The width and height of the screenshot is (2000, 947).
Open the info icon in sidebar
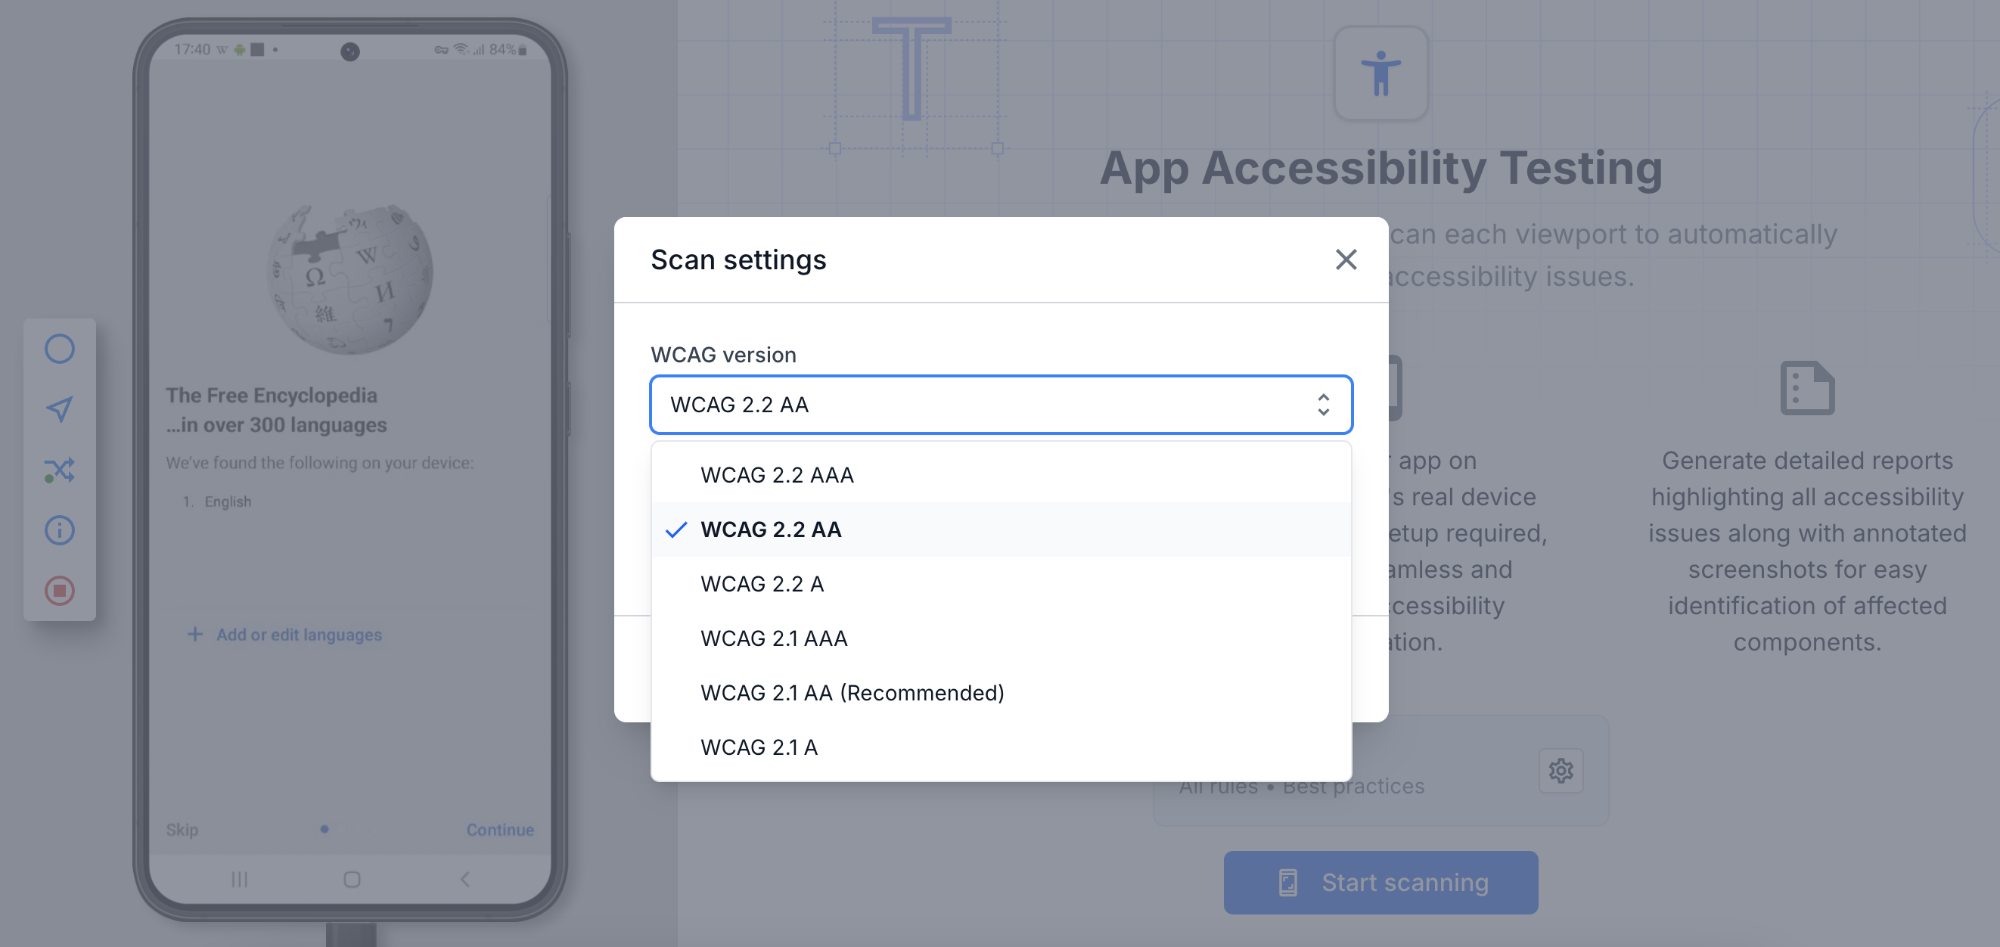coord(60,530)
